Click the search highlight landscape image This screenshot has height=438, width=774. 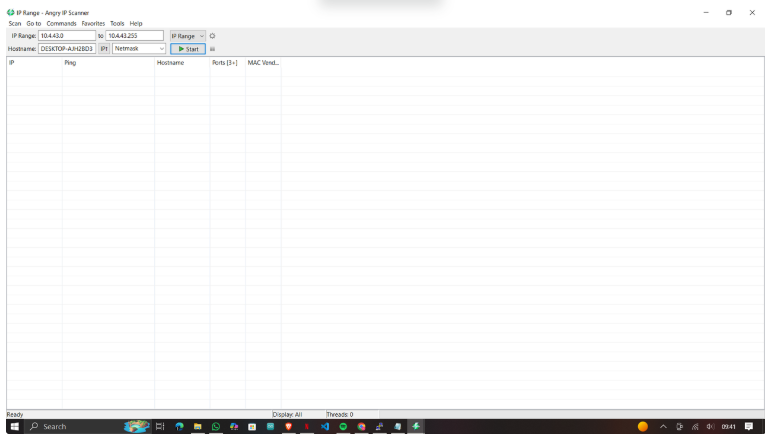click(x=137, y=426)
